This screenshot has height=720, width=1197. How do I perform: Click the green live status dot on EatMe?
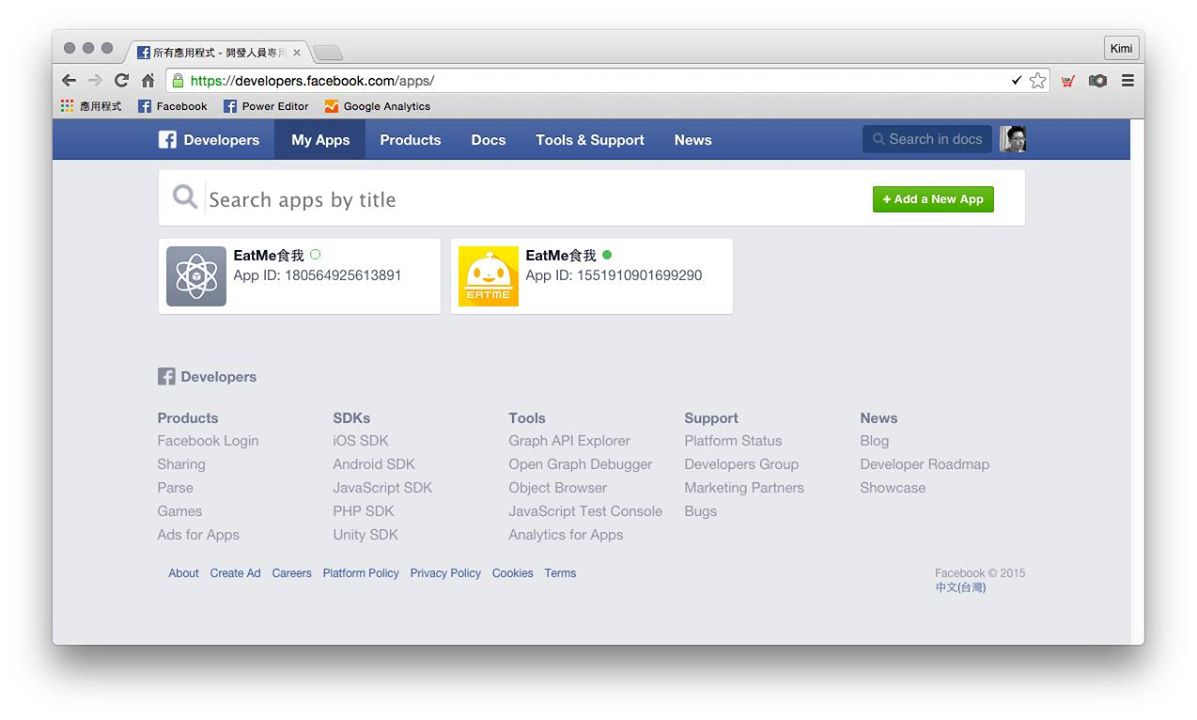[607, 255]
